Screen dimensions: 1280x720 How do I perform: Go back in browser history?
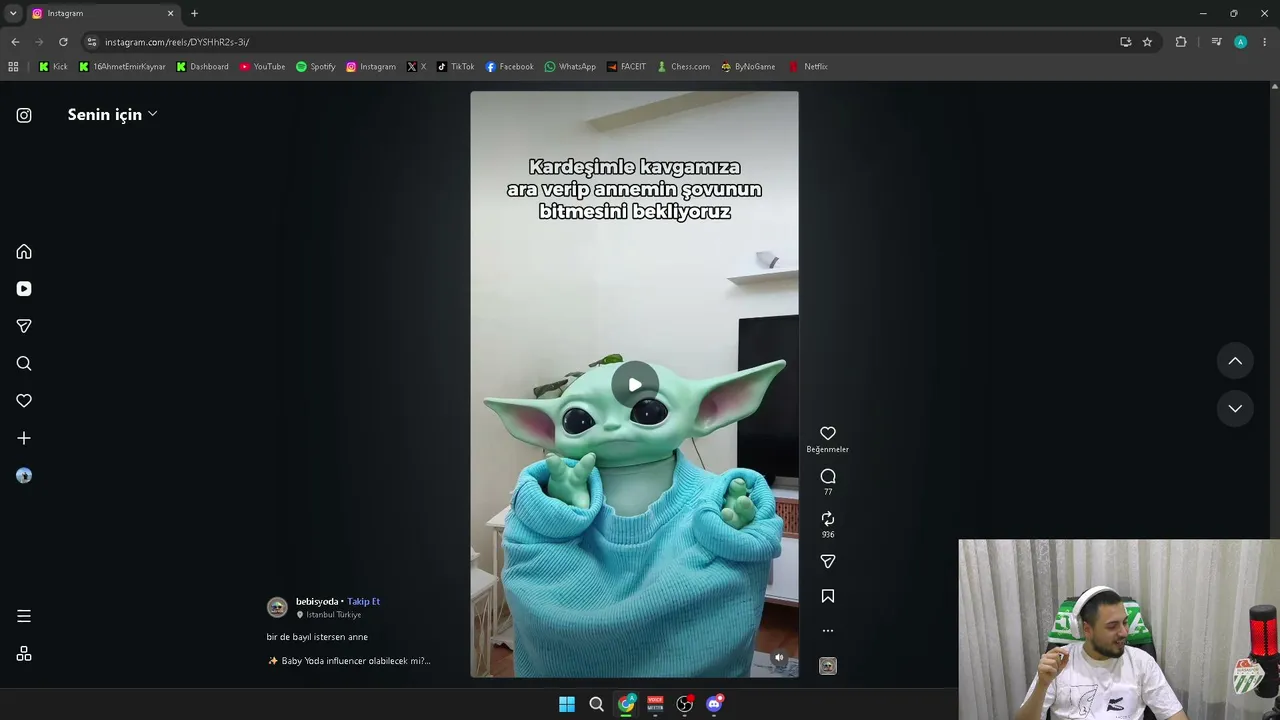[x=15, y=42]
